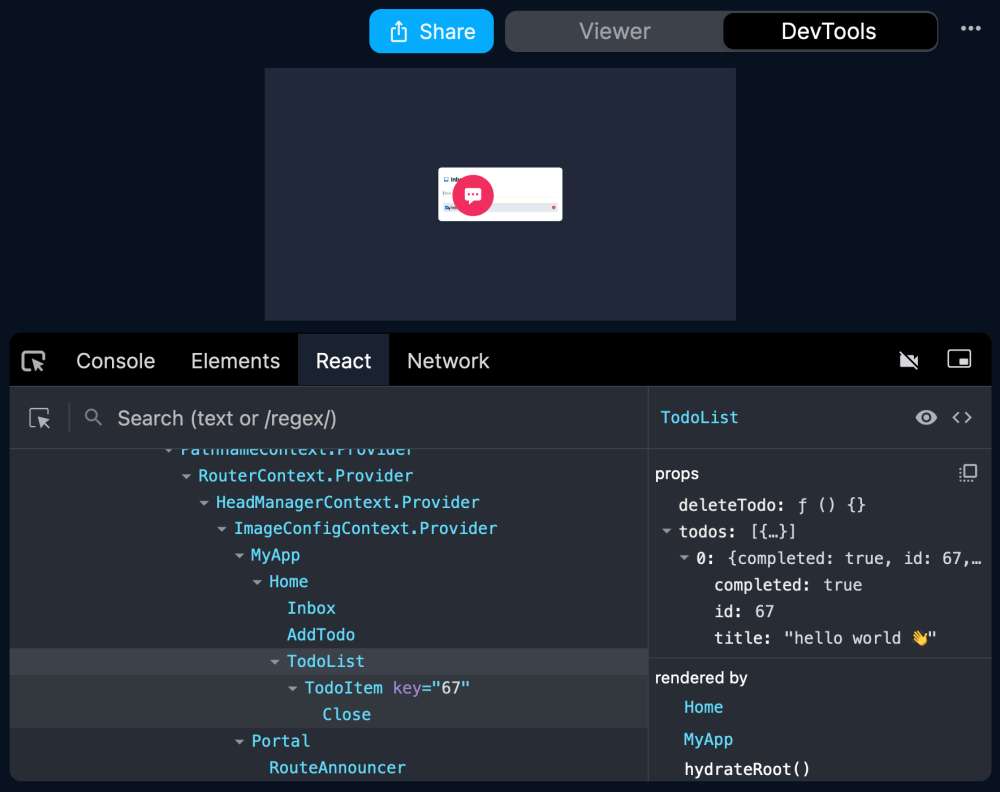
Task: Open the ellipsis options menu top right
Action: coord(970,30)
